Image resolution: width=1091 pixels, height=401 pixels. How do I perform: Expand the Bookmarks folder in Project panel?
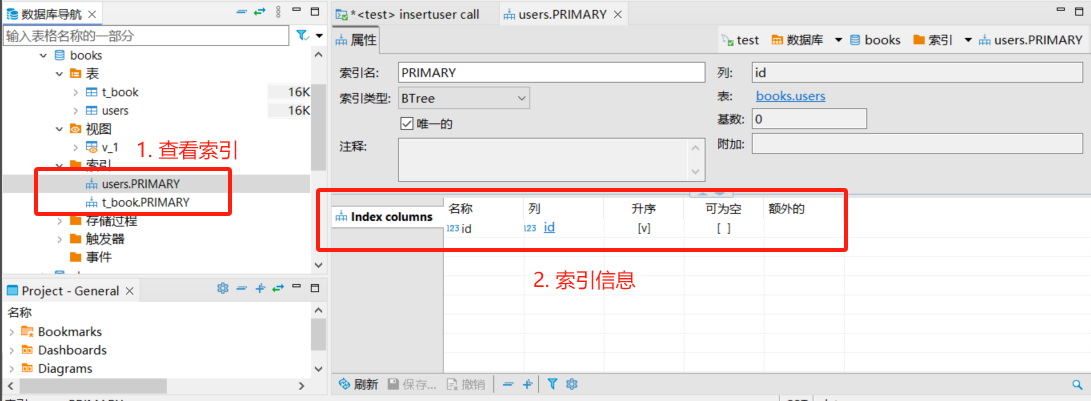[x=12, y=332]
